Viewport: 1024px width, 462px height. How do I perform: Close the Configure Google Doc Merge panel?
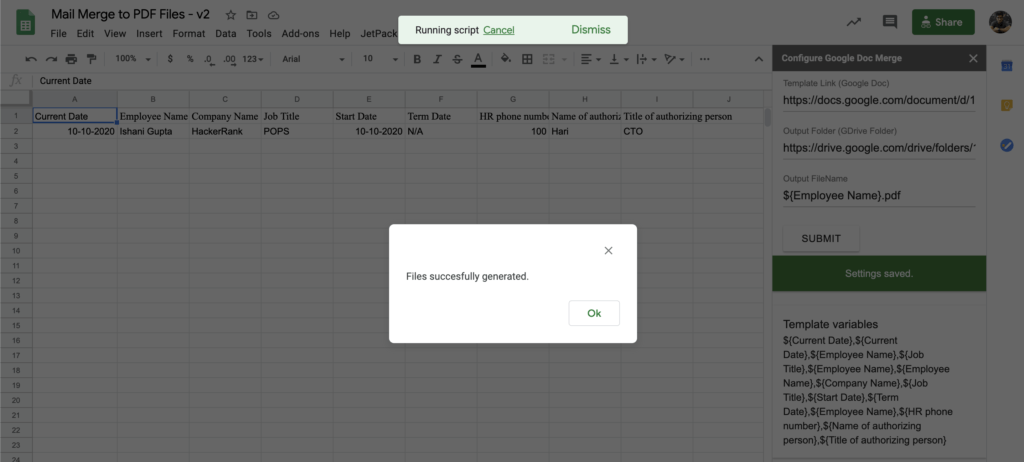[x=973, y=58]
